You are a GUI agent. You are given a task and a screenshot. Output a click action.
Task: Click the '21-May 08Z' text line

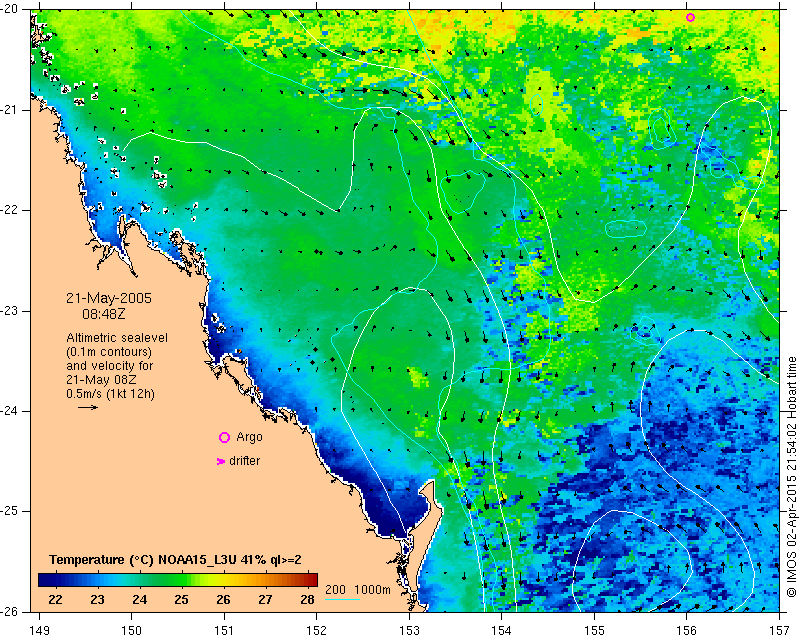[101, 380]
